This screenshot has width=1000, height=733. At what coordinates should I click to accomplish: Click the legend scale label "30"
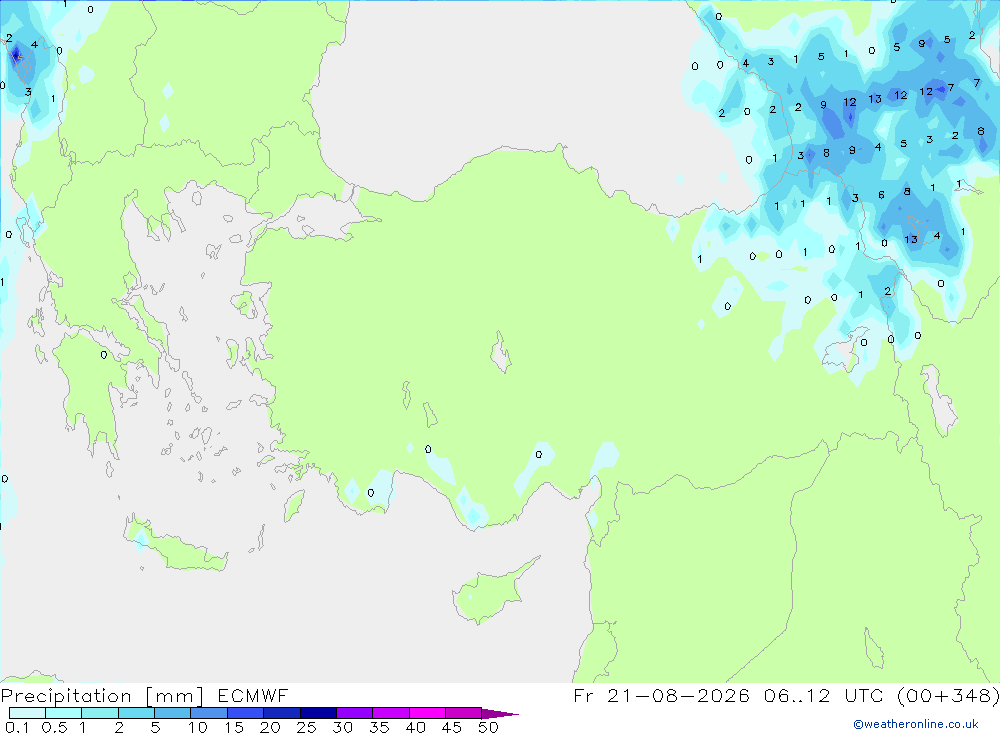tap(342, 727)
